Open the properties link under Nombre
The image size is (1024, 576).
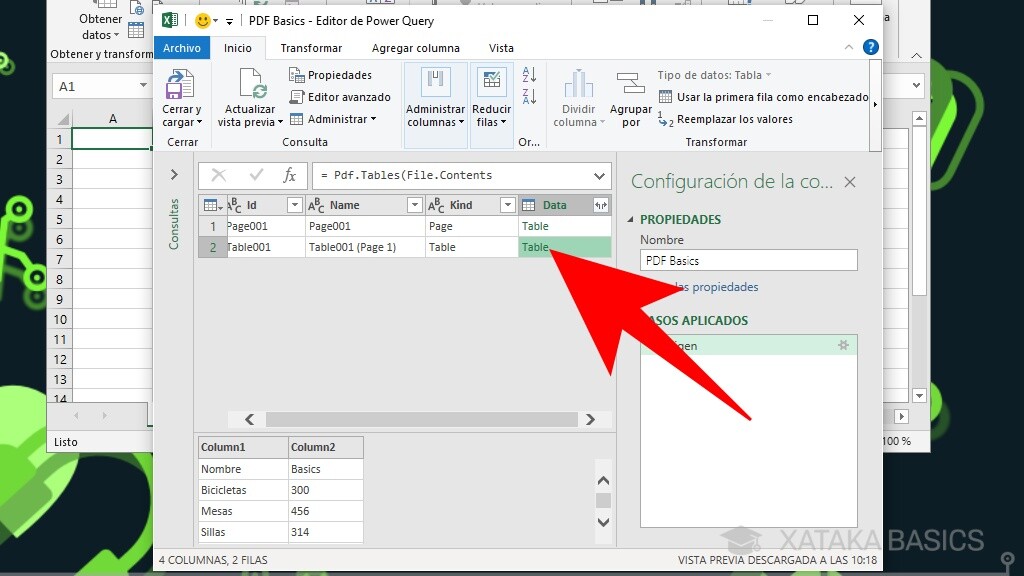tap(716, 287)
